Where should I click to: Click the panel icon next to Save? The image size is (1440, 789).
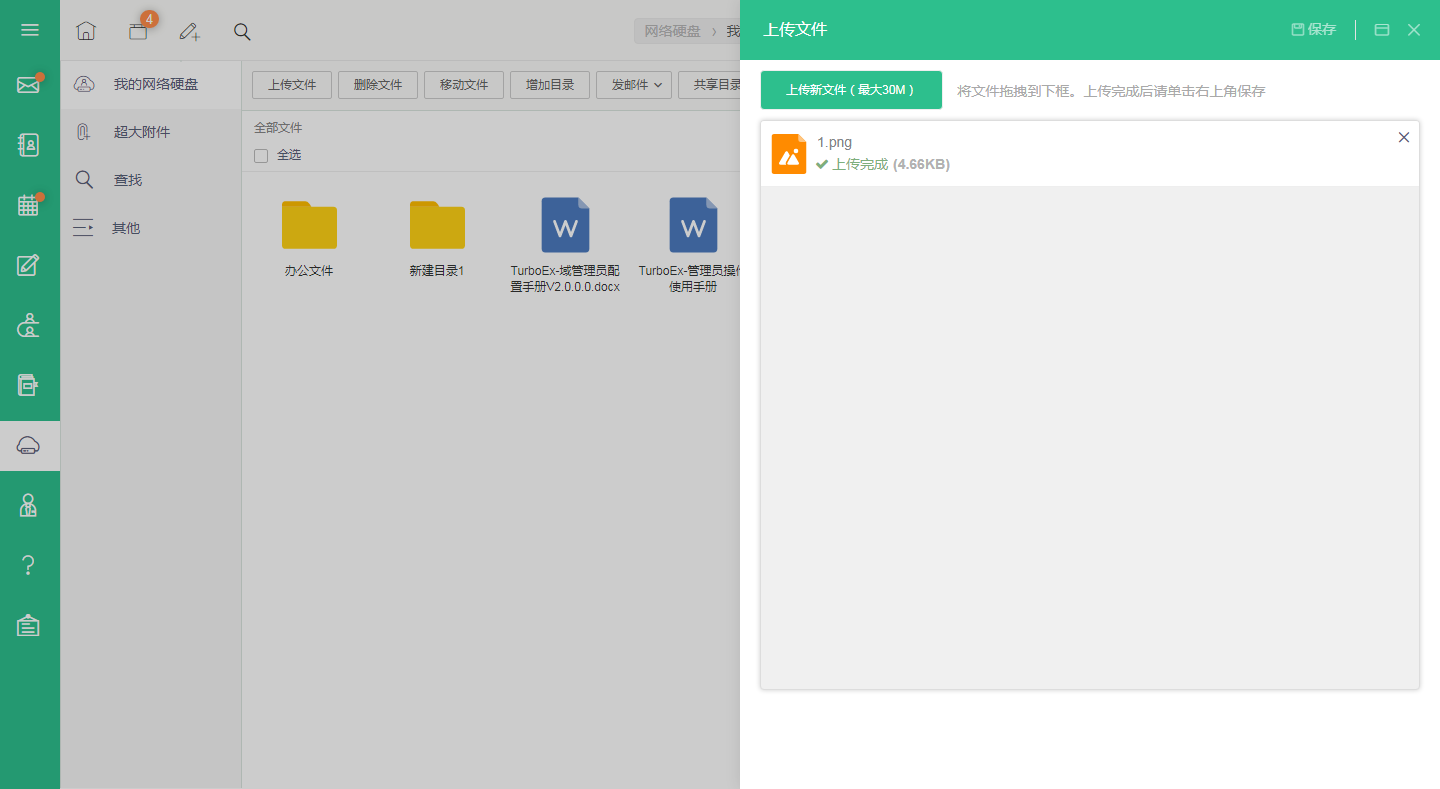coord(1382,30)
